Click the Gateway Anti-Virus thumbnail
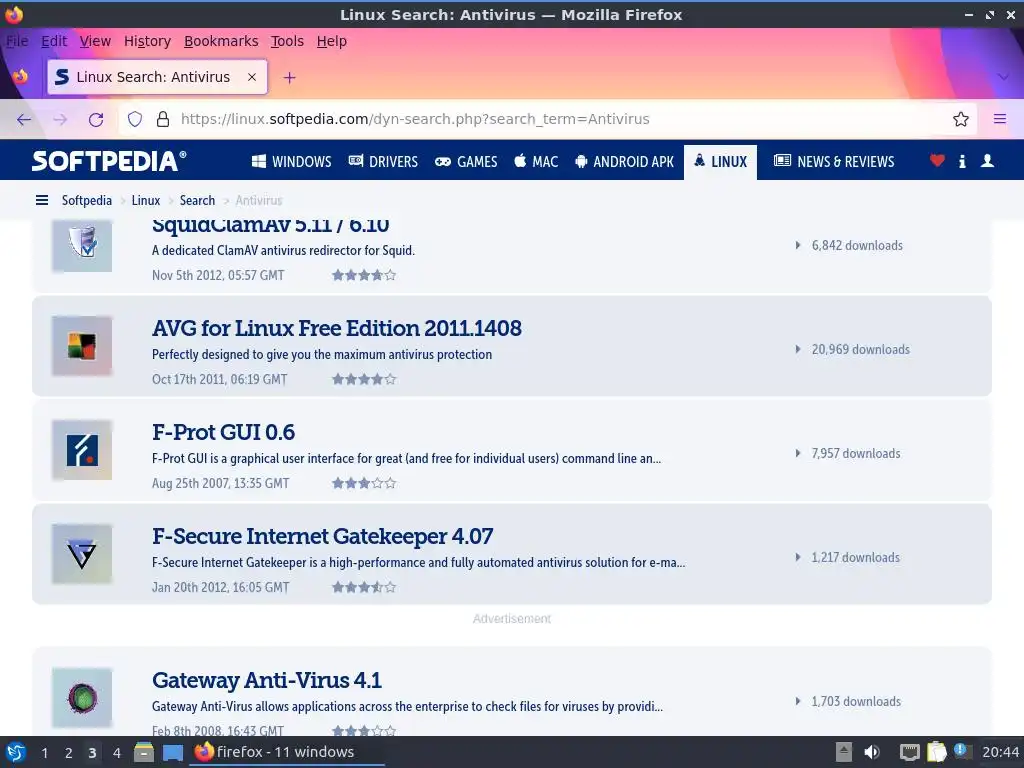Image resolution: width=1024 pixels, height=768 pixels. click(82, 697)
